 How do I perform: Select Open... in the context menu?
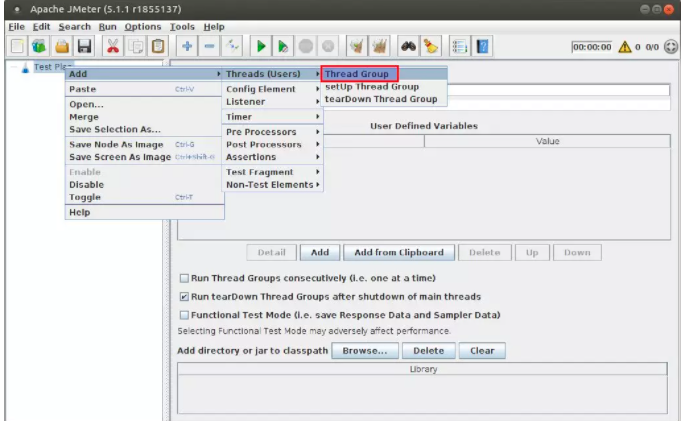144,104
